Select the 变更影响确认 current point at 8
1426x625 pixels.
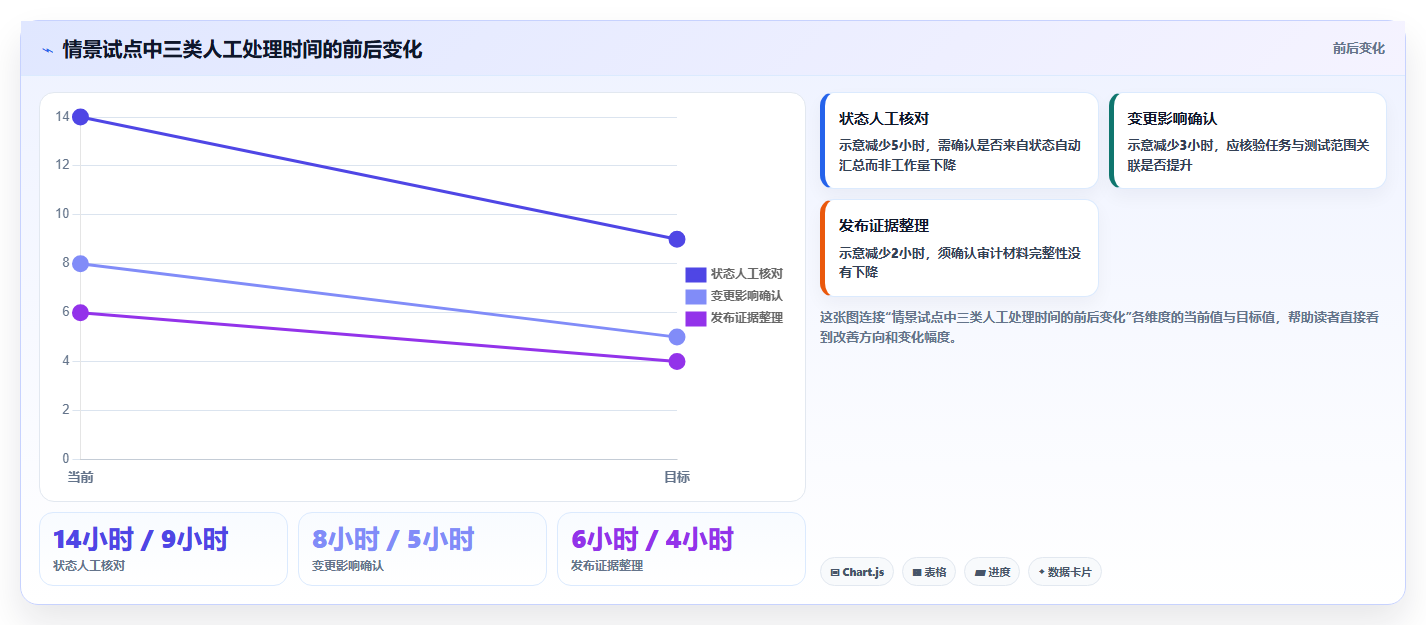[81, 264]
